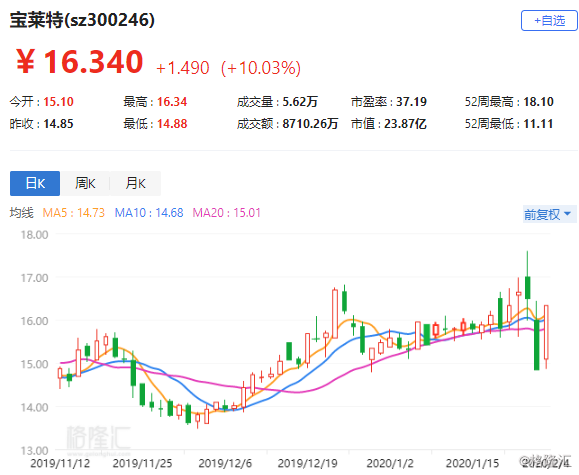The height and width of the screenshot is (475, 579).
Task: Click the 最高 value 16.34
Action: click(172, 102)
